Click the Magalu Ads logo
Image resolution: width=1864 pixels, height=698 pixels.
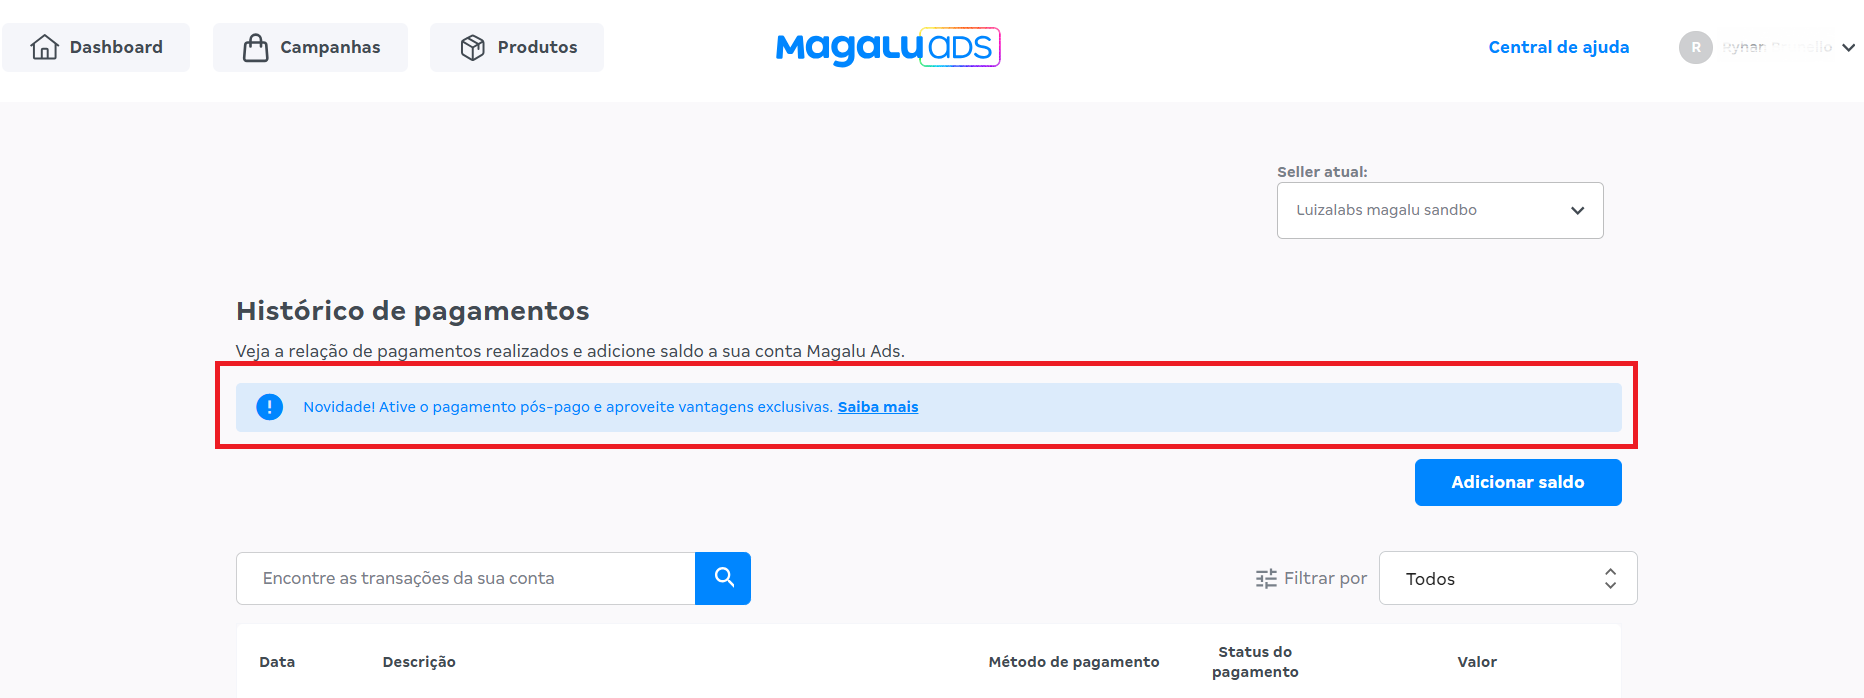888,47
